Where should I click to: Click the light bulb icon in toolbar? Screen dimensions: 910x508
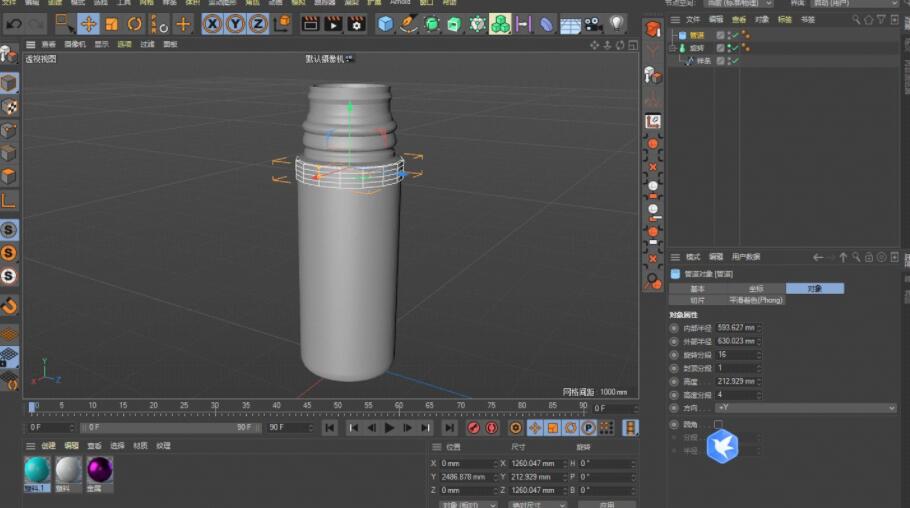point(617,23)
